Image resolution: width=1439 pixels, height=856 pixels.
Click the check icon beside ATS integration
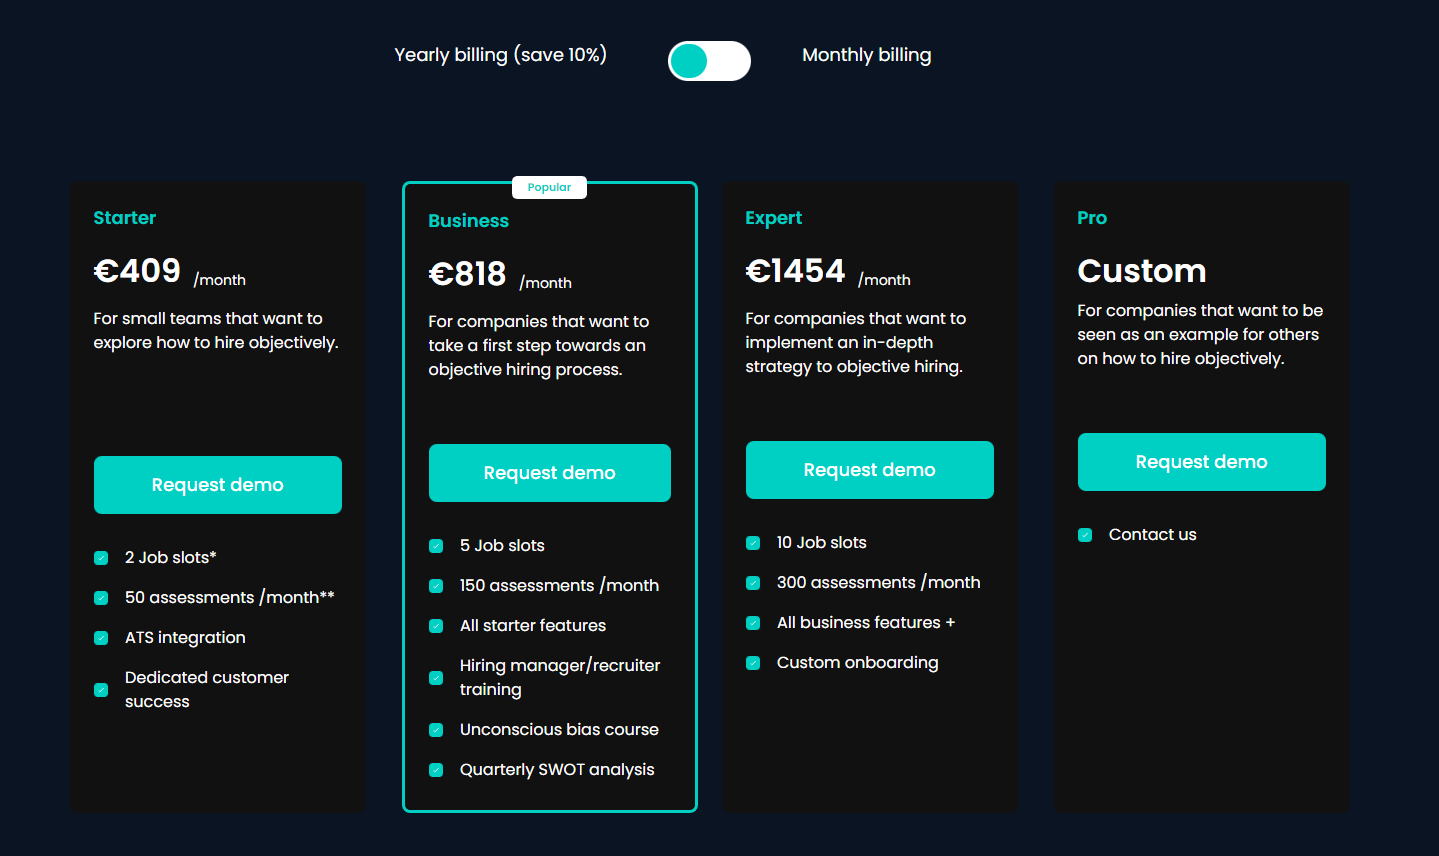coord(101,638)
